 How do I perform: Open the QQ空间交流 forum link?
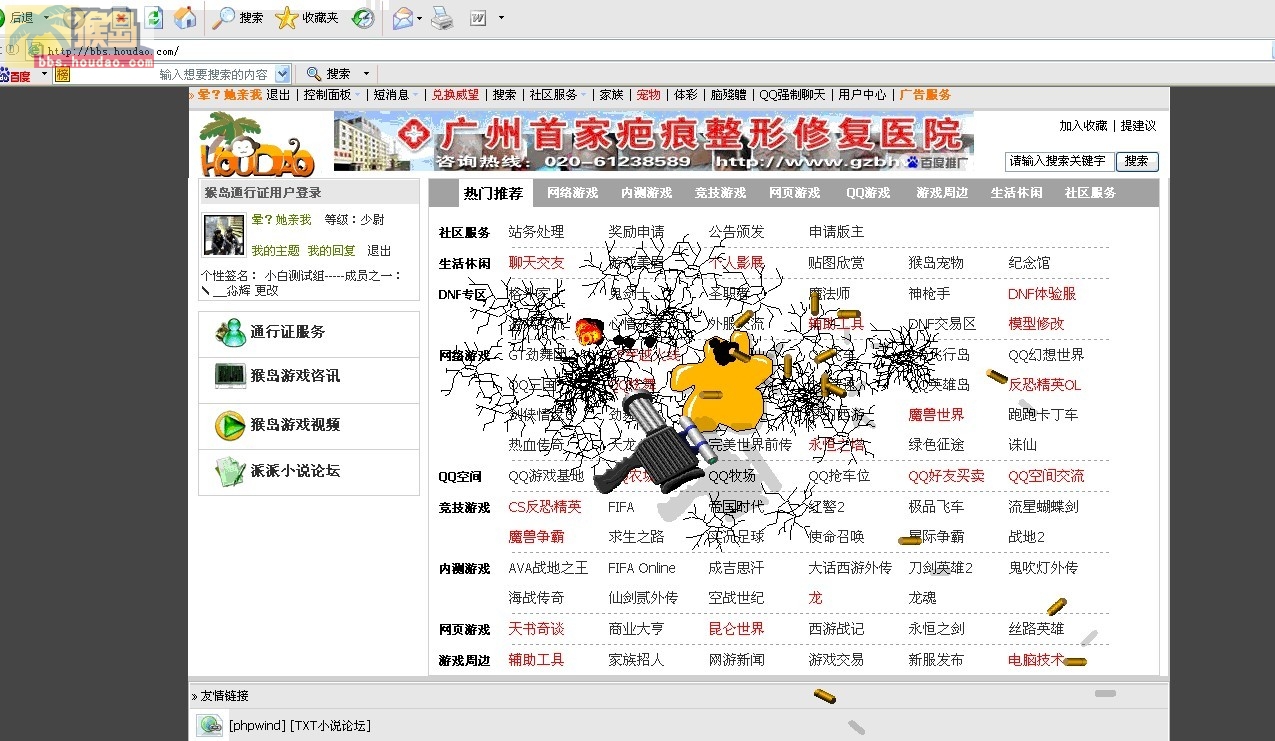(x=1046, y=476)
